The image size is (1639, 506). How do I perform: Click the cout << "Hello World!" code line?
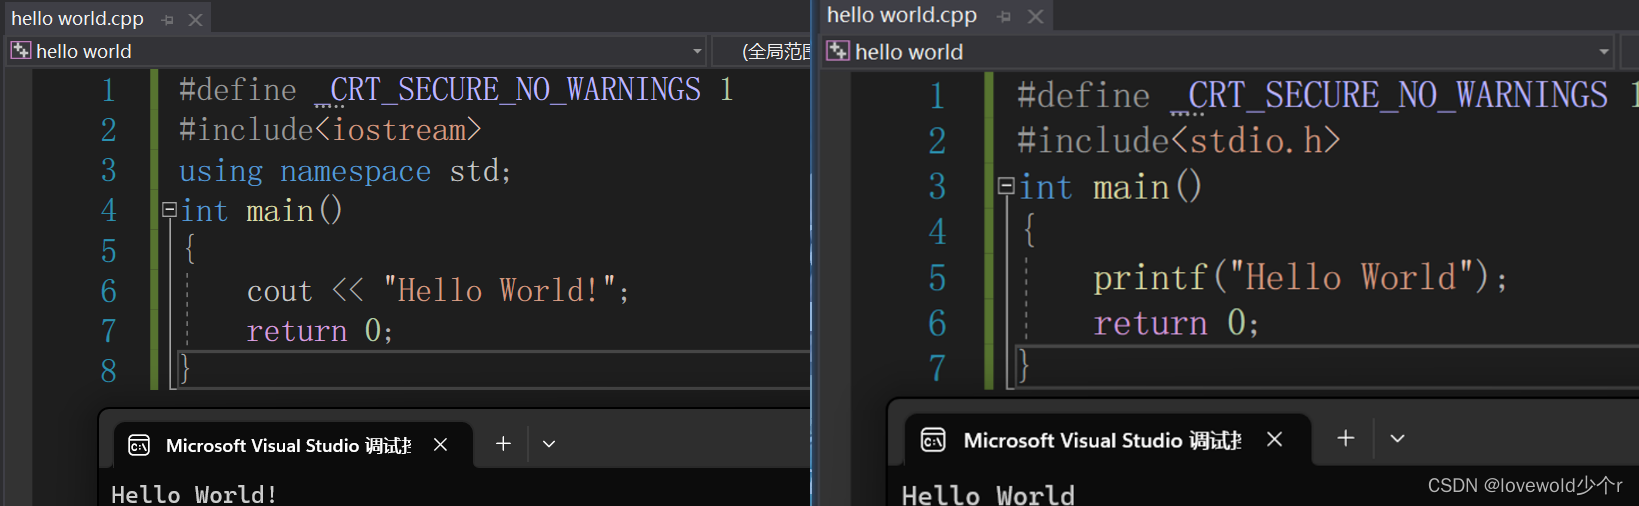click(x=437, y=291)
